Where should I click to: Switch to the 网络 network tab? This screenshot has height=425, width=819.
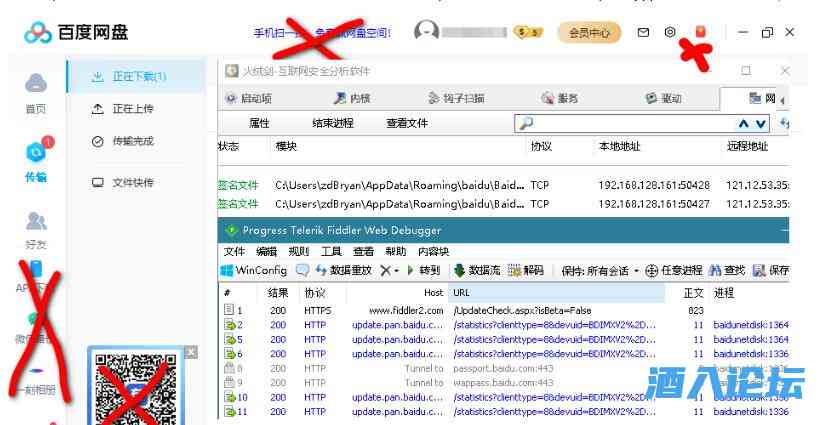click(762, 98)
